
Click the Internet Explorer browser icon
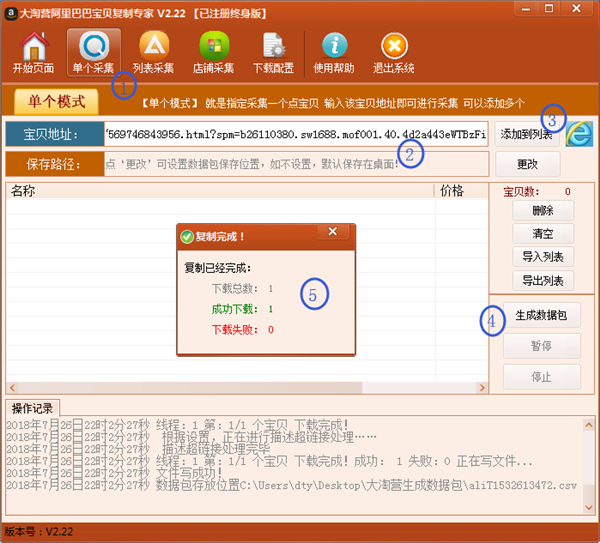579,135
